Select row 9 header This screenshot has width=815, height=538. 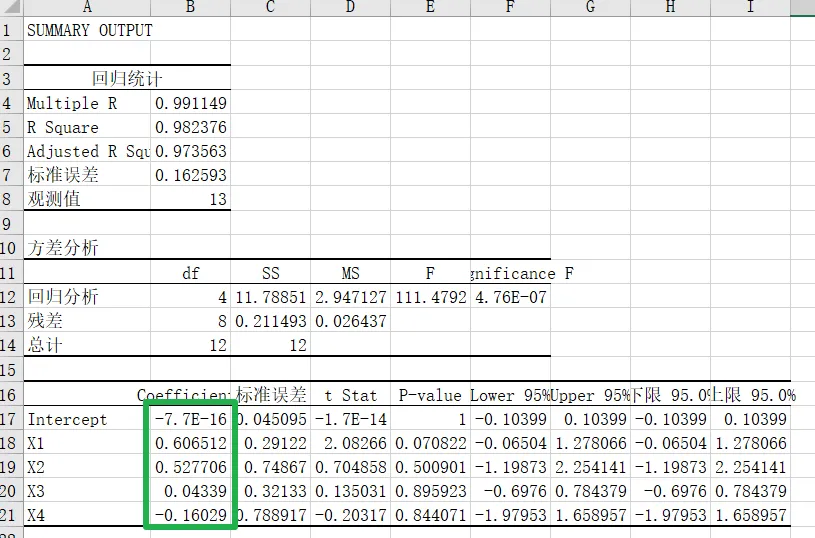[11, 224]
